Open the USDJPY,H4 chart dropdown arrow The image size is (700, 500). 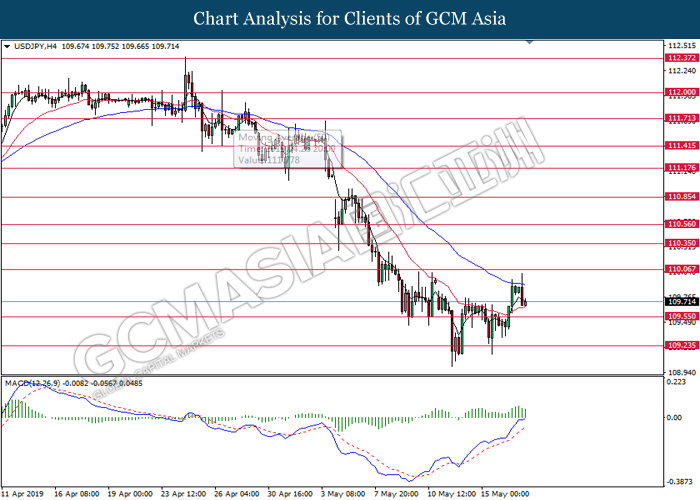(x=7, y=46)
